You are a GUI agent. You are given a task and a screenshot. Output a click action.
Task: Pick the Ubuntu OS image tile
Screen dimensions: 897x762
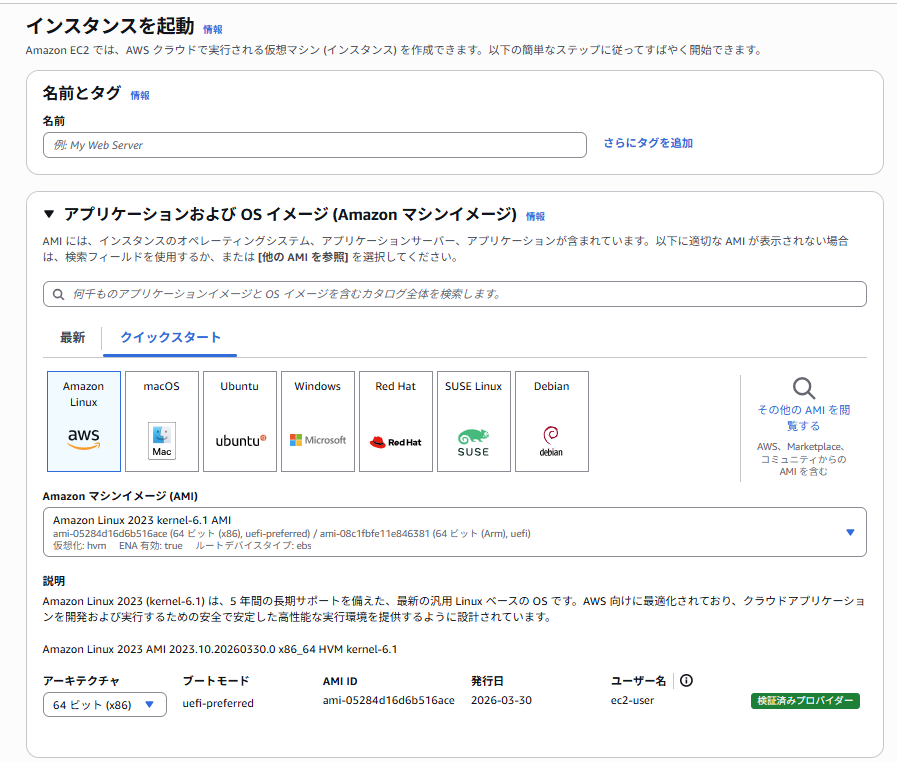point(240,421)
